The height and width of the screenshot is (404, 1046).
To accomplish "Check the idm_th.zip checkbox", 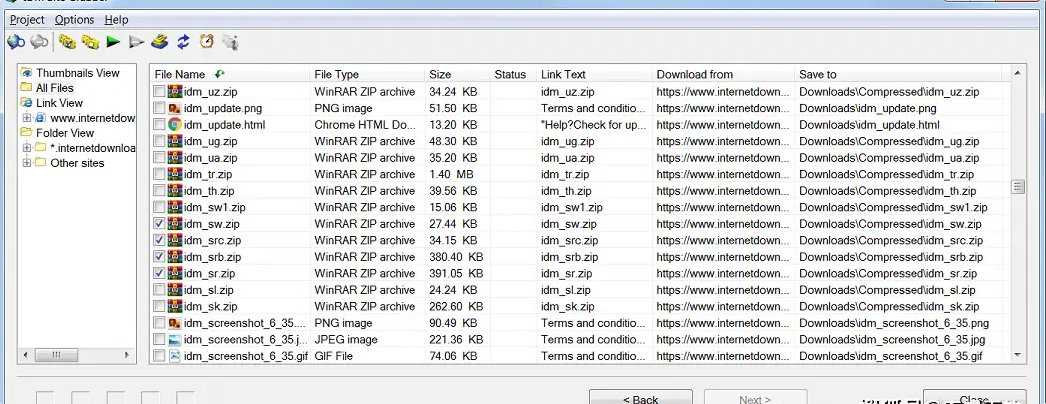I will point(159,191).
